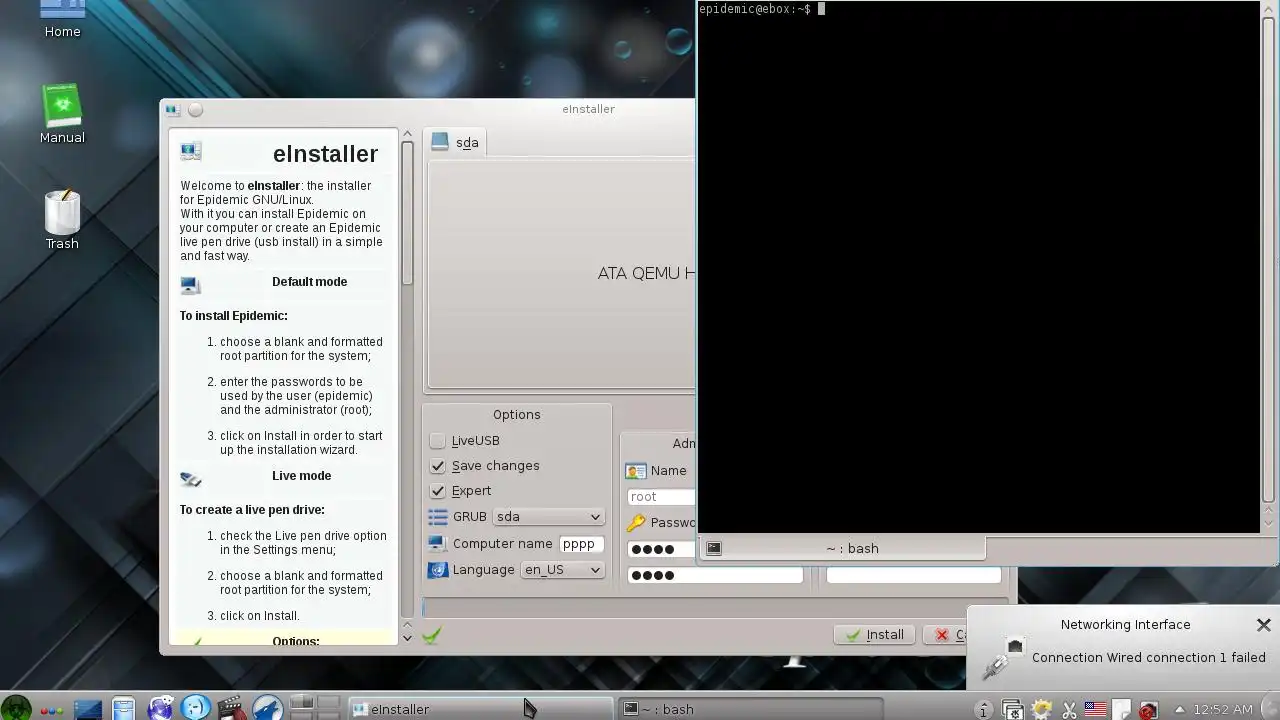Close the Networking Interface notification

1263,625
